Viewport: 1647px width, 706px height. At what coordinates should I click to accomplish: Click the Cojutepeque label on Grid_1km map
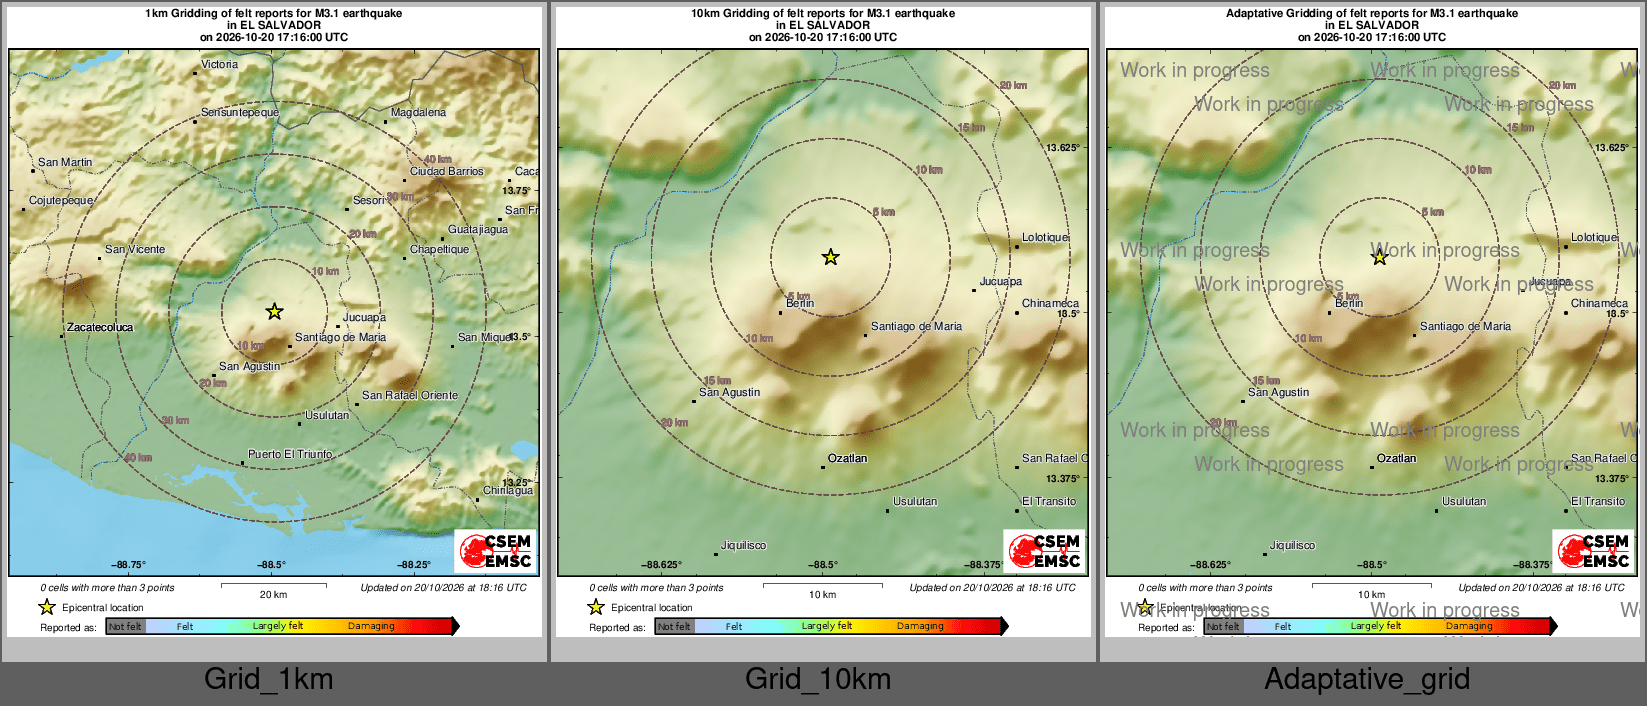pyautogui.click(x=61, y=200)
